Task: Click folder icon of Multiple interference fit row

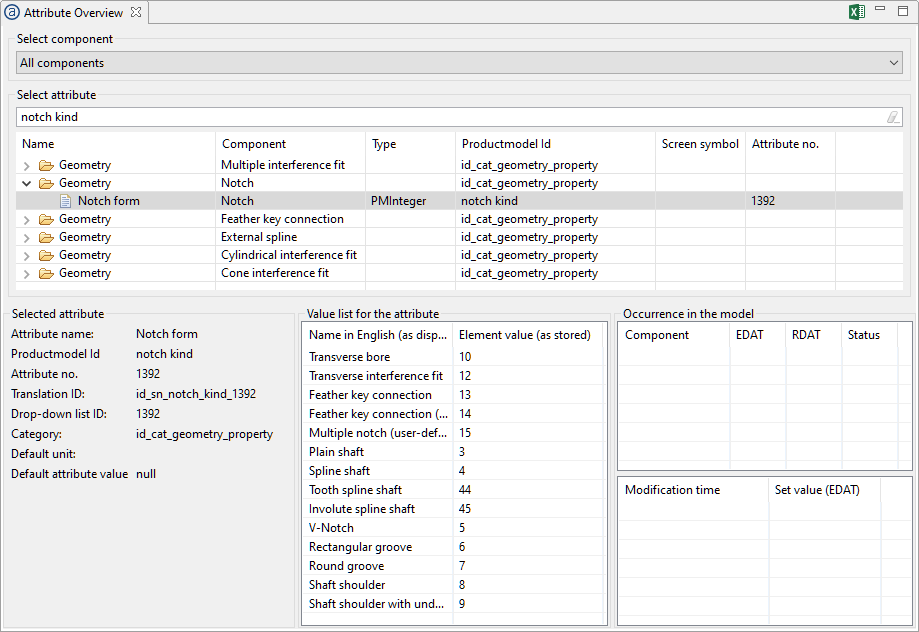Action: pyautogui.click(x=45, y=165)
